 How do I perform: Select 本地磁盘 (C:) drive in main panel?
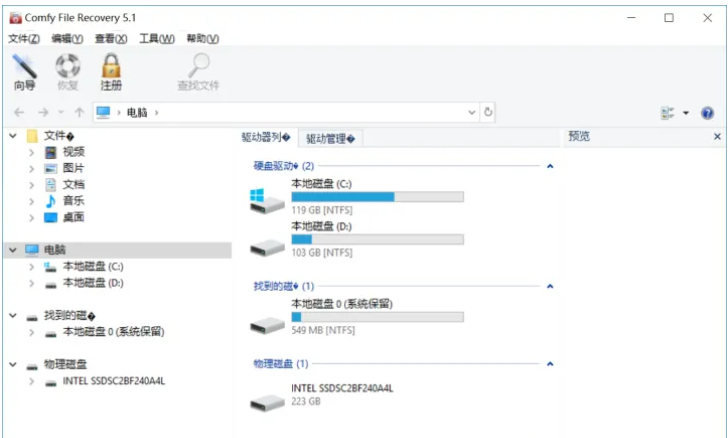pos(322,184)
